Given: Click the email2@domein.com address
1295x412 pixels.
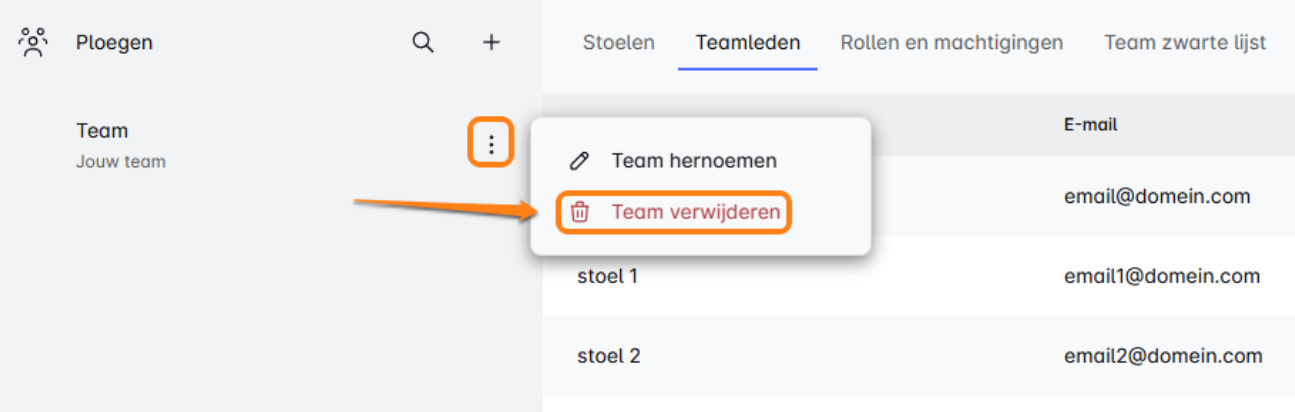Looking at the screenshot, I should click(x=1163, y=356).
